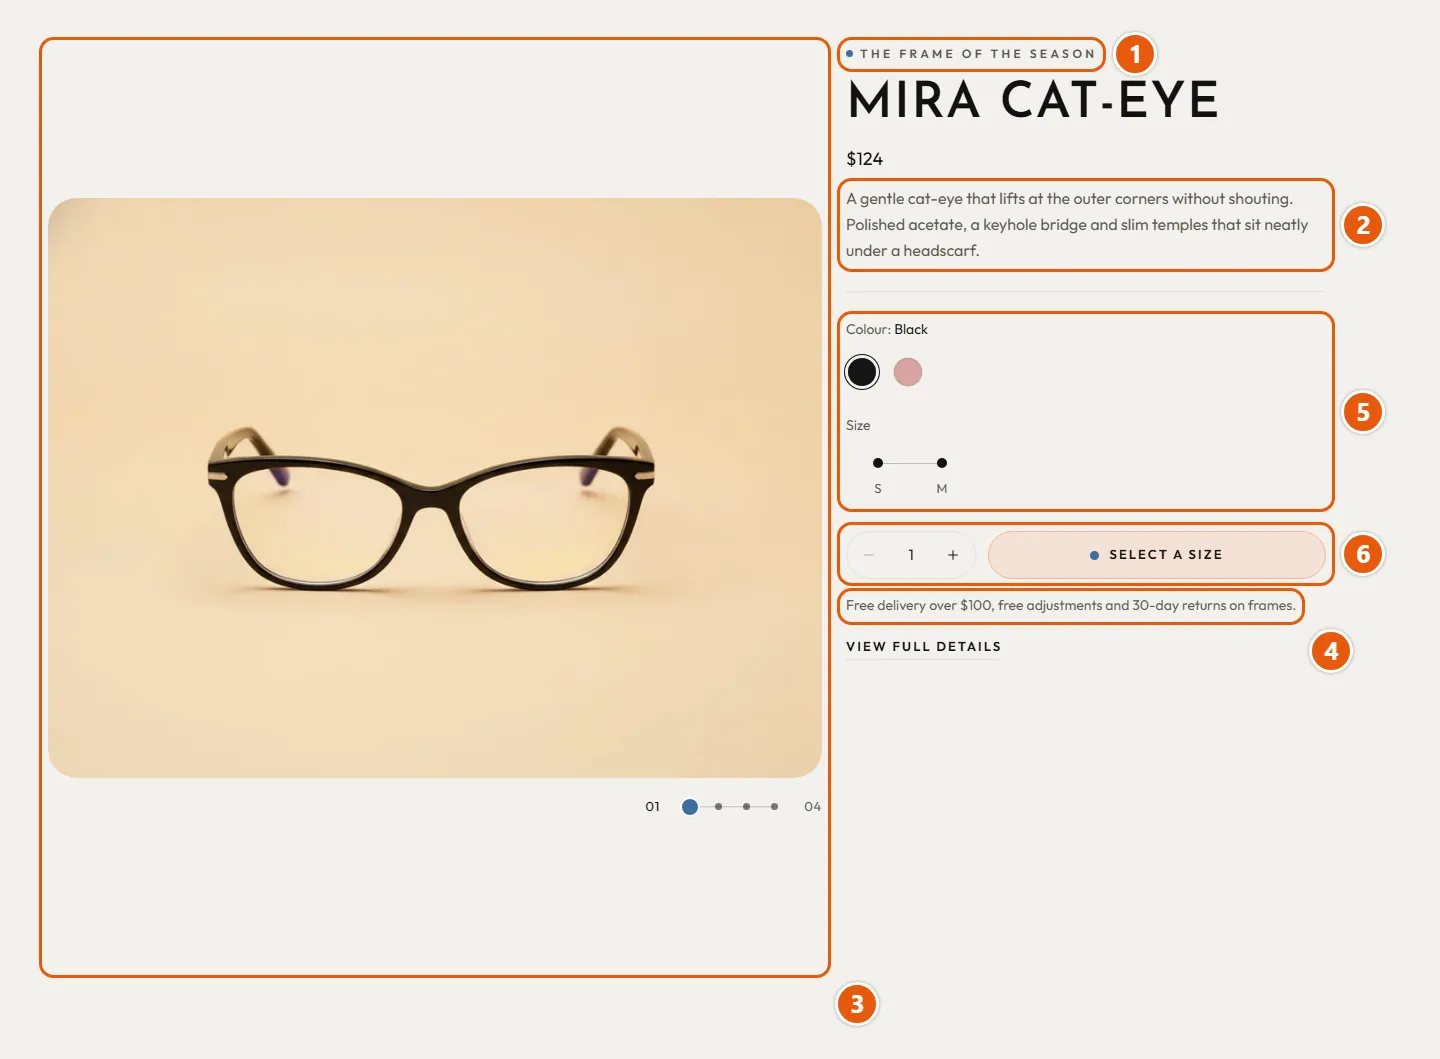
Task: Click the $124 price text
Action: point(865,159)
